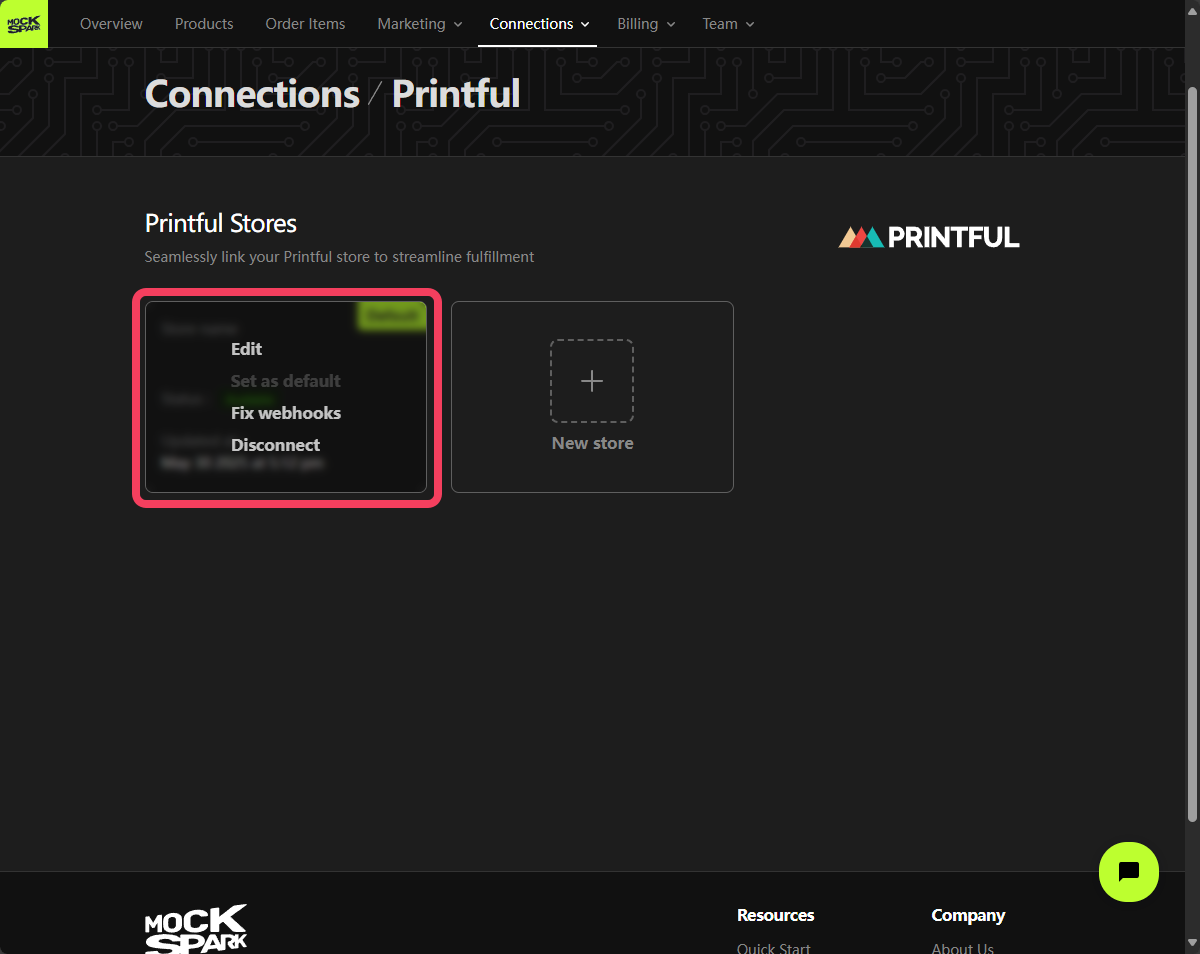1200x954 pixels.
Task: Click the Printful logo
Action: tap(929, 237)
